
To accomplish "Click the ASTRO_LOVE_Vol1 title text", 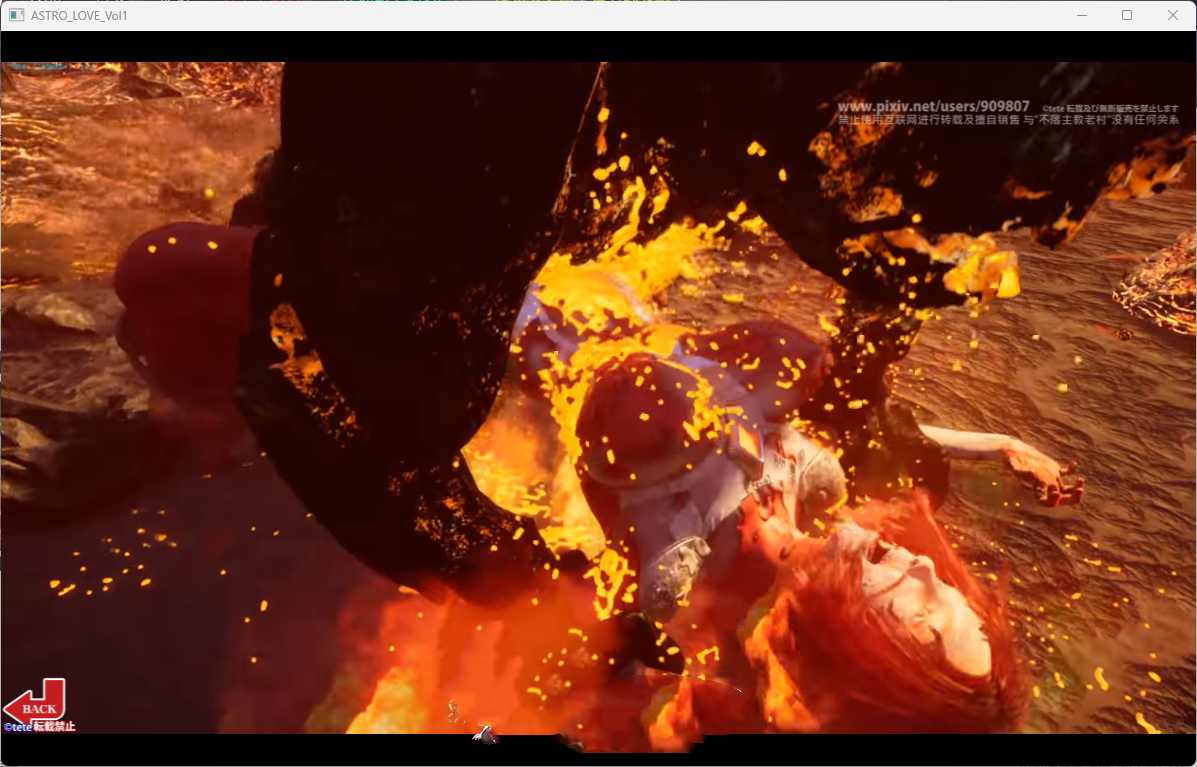I will pos(79,16).
